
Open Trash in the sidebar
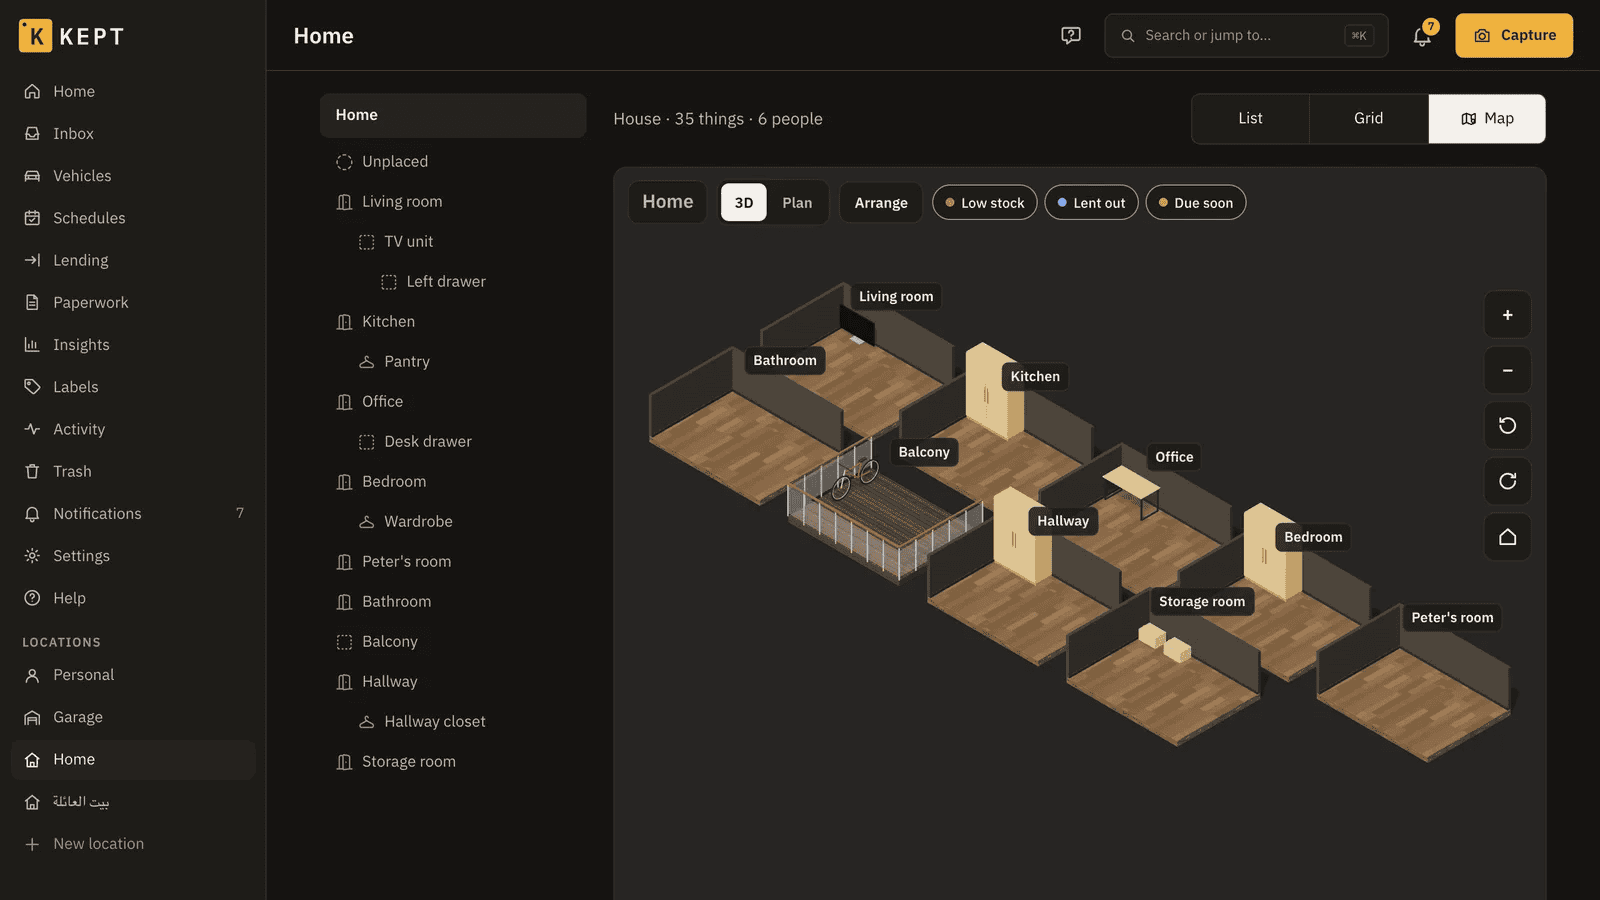[x=133, y=472]
